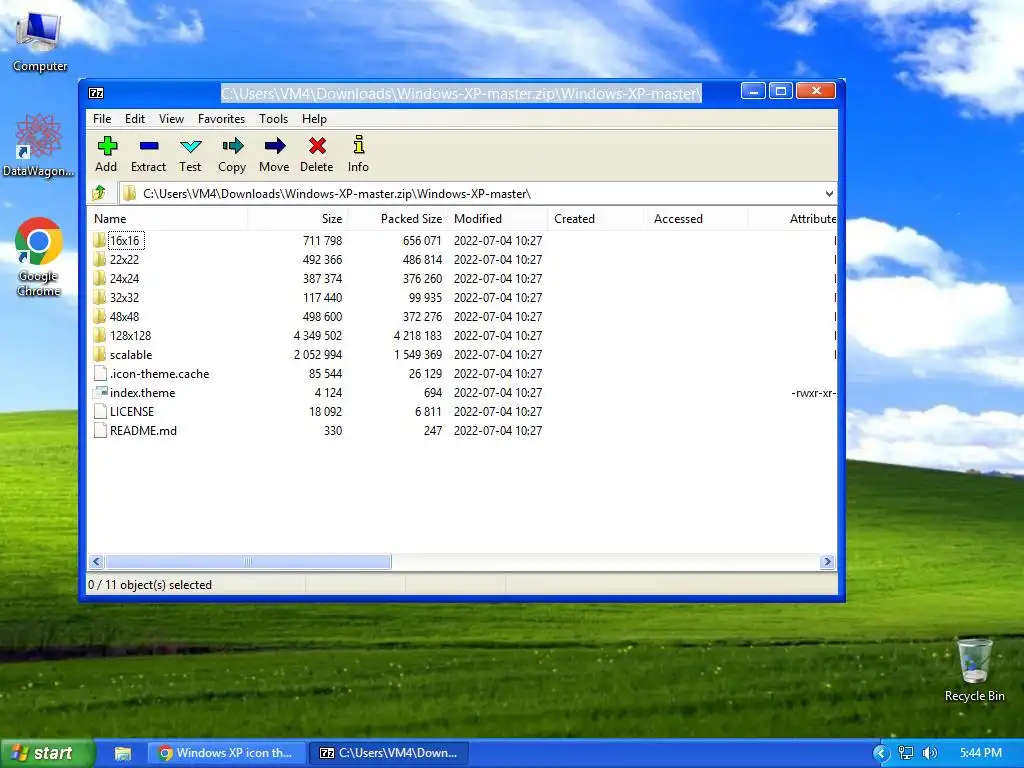1024x768 pixels.
Task: Click the red Delete toolbar button
Action: click(317, 154)
